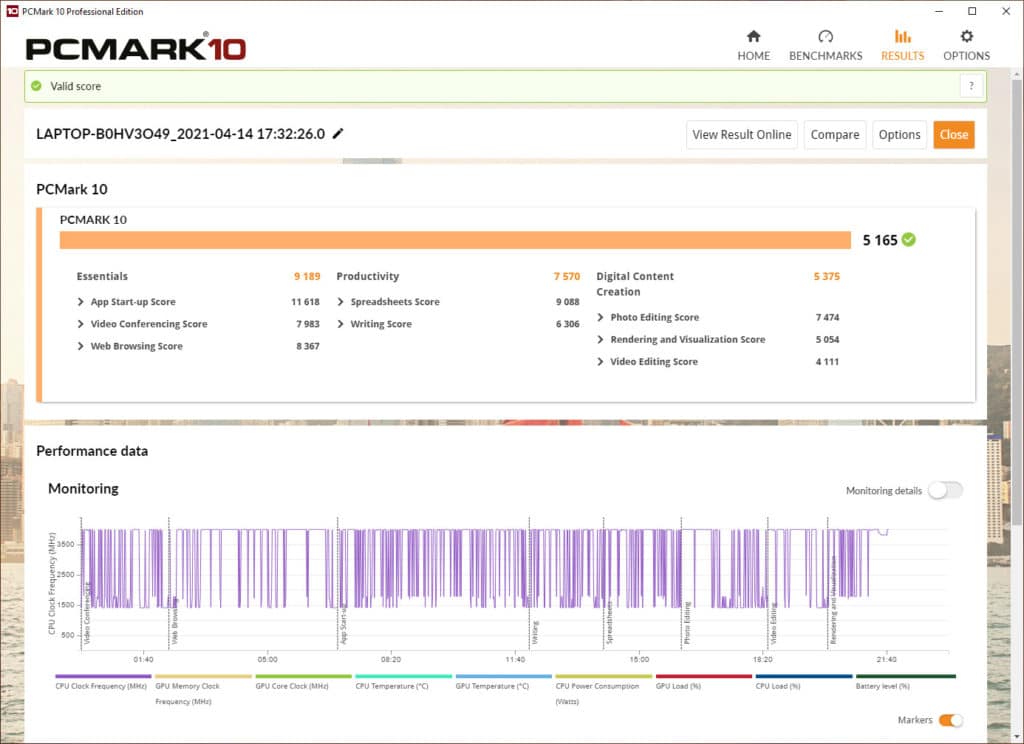Open the OPTIONS tab

tap(967, 45)
